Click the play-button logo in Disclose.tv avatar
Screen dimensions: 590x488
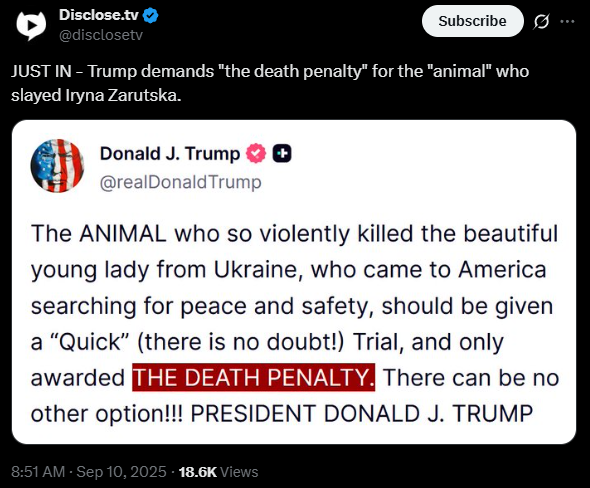[x=32, y=26]
